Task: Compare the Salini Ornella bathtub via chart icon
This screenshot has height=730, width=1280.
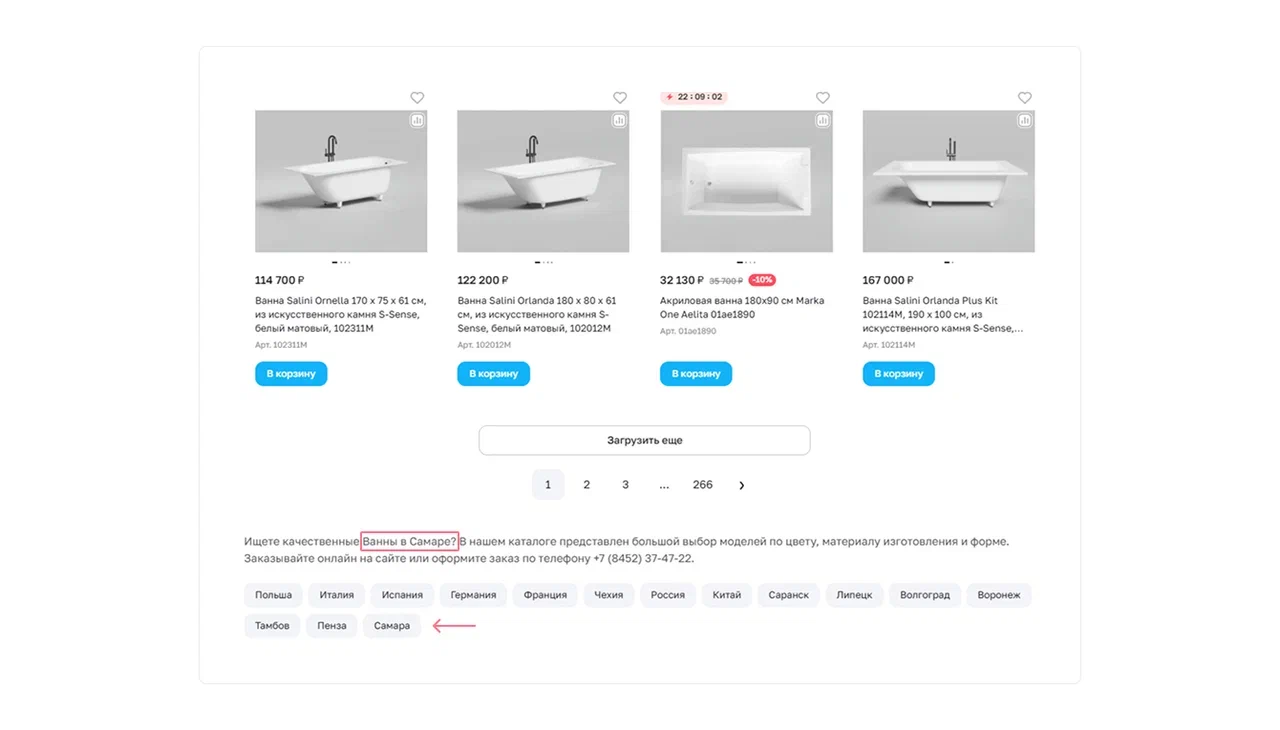Action: (x=417, y=121)
